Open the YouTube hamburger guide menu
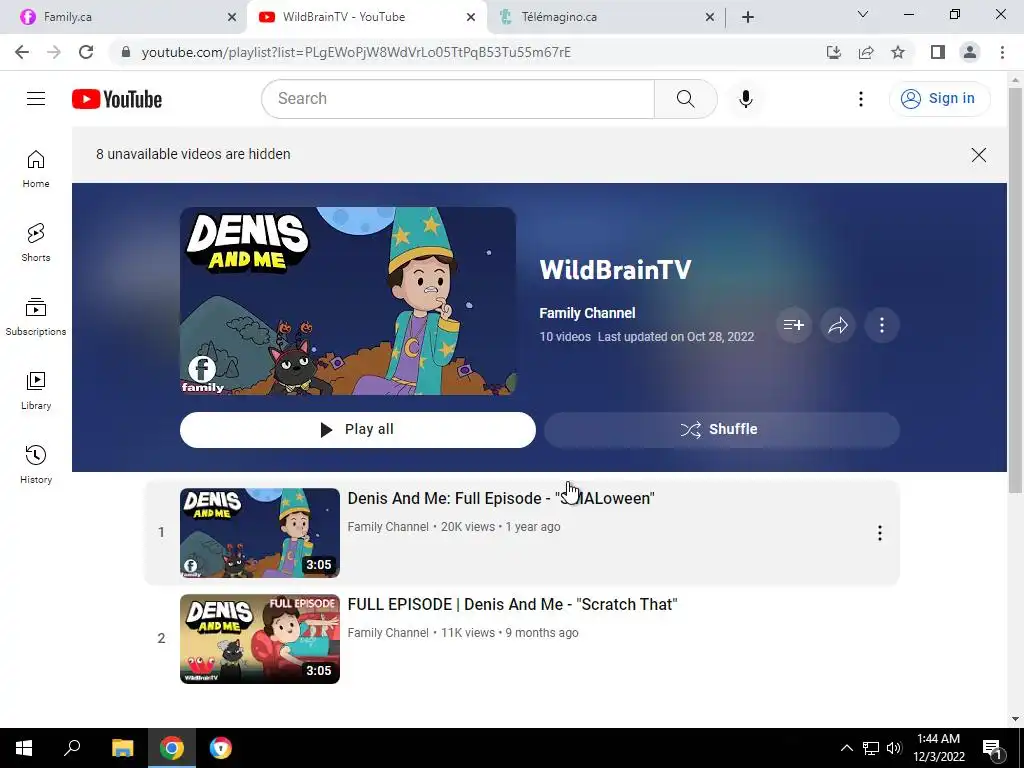This screenshot has width=1024, height=768. [x=36, y=99]
